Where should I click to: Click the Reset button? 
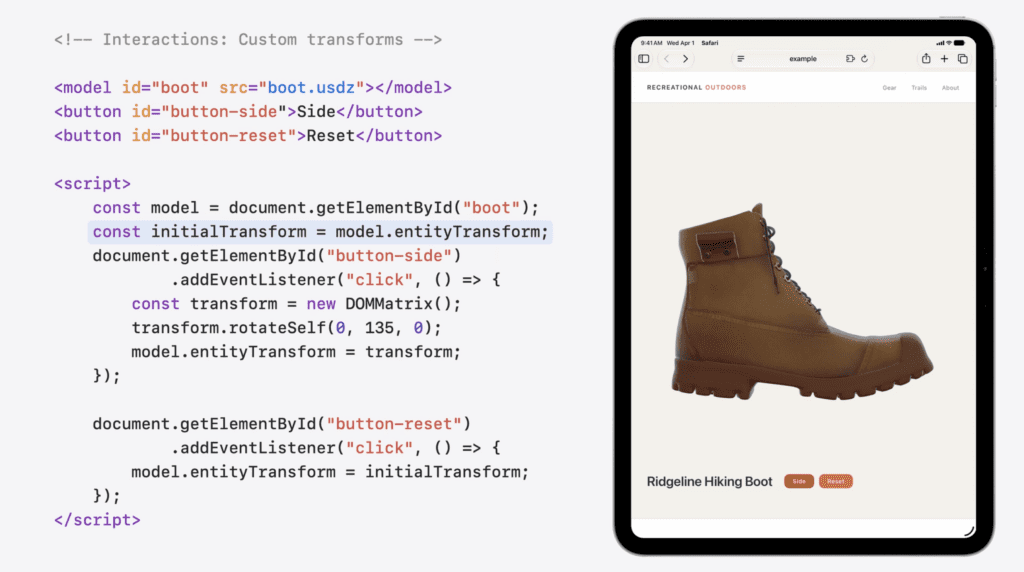pos(836,481)
